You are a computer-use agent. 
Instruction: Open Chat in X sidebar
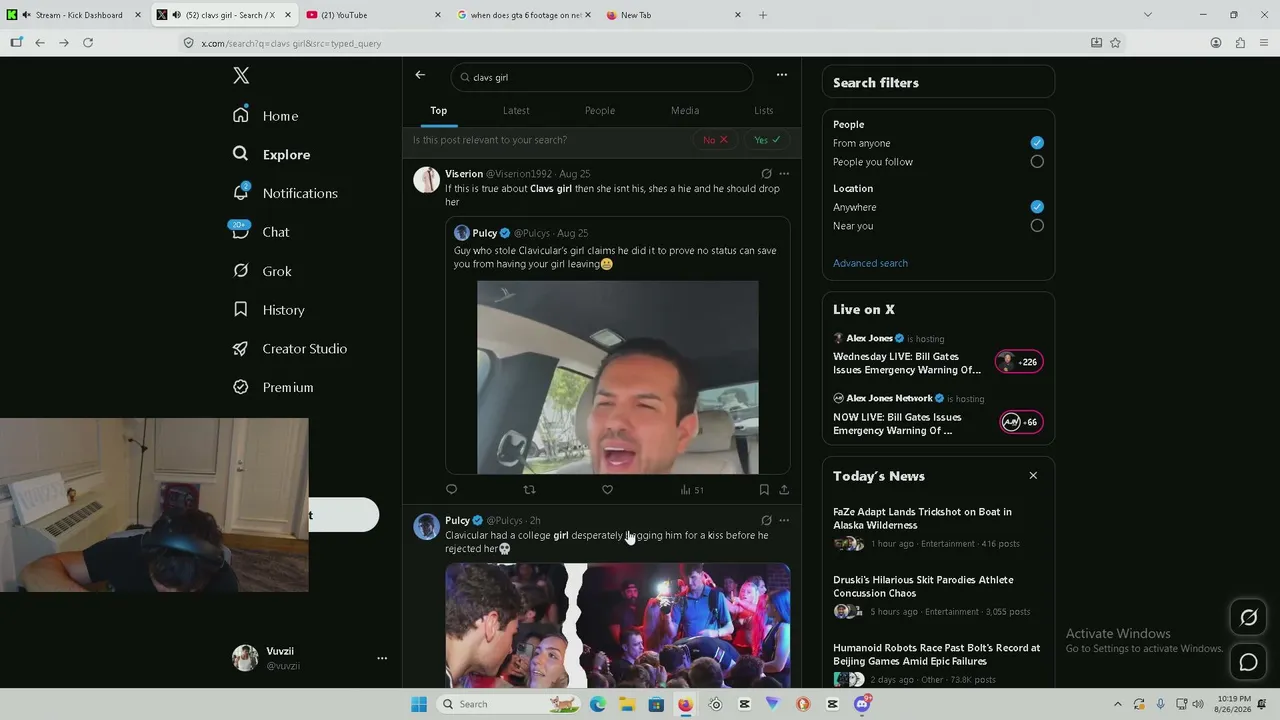[261, 232]
